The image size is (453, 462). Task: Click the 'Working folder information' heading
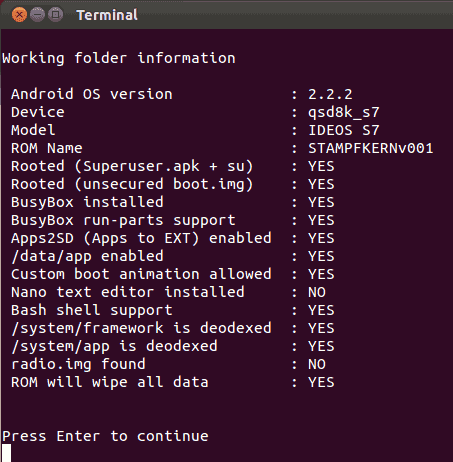click(x=119, y=58)
